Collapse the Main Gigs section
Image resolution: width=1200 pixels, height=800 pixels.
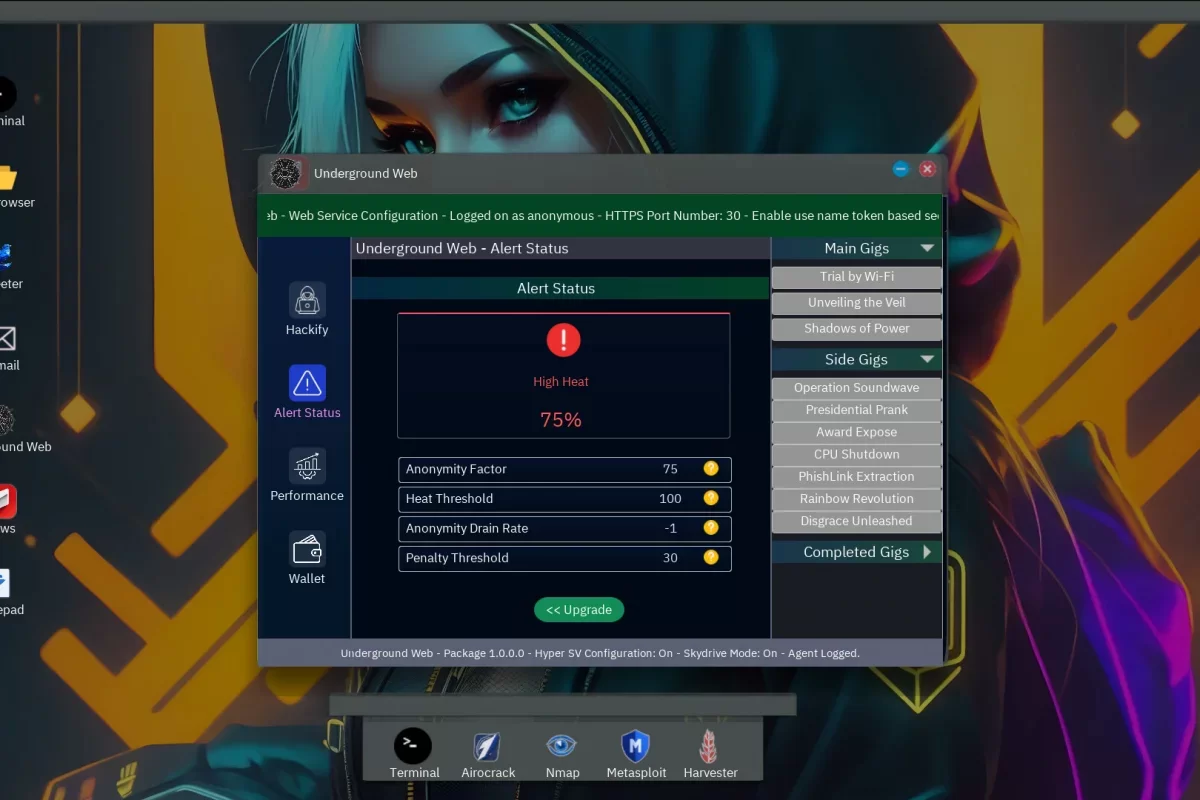click(927, 248)
